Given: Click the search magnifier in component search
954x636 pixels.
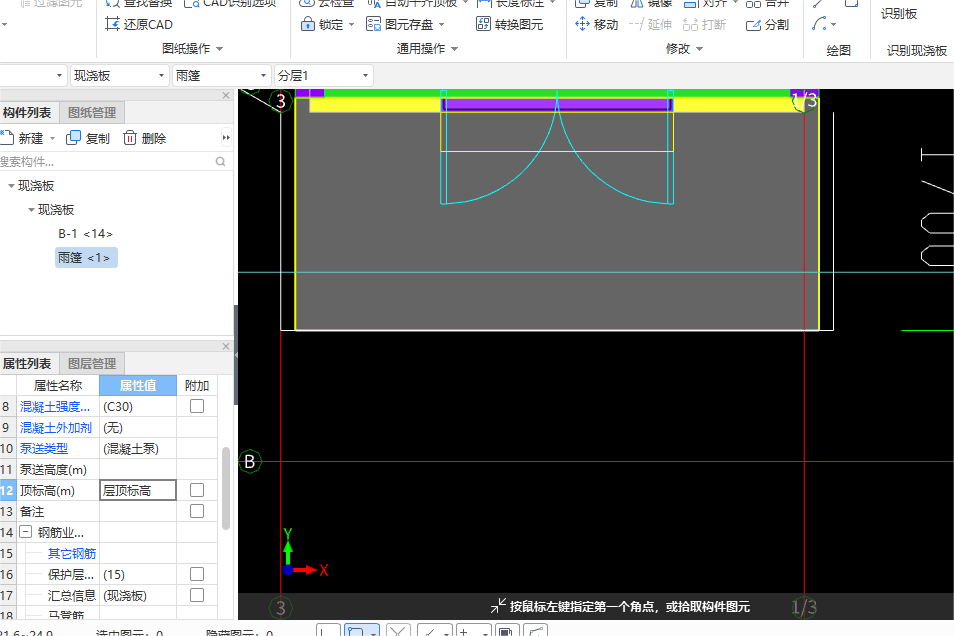Looking at the screenshot, I should [220, 161].
